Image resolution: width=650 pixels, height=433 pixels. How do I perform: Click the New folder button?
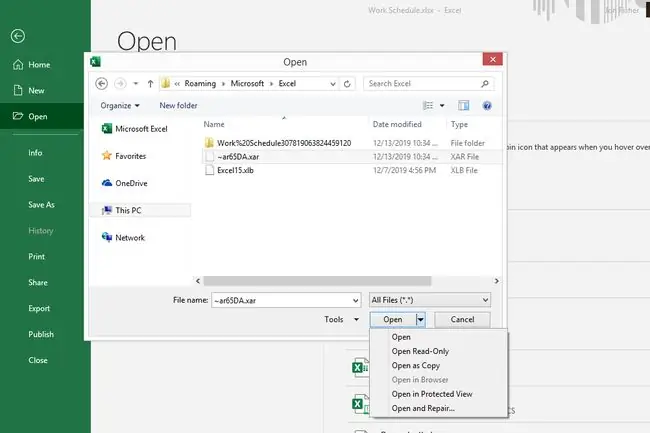coord(178,106)
